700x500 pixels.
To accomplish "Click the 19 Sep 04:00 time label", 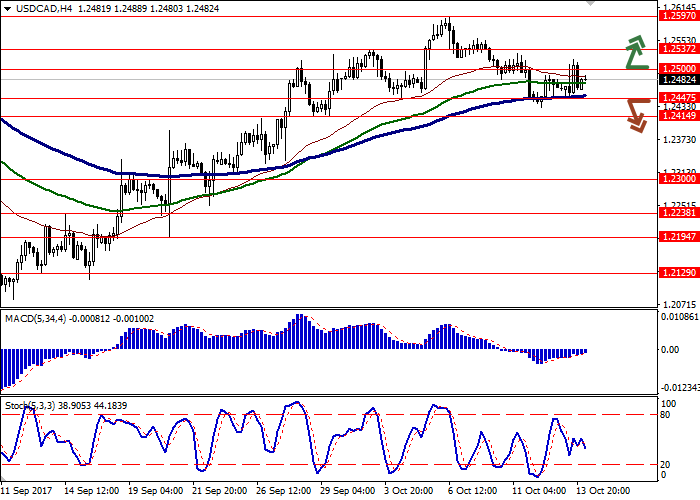I will click(156, 491).
